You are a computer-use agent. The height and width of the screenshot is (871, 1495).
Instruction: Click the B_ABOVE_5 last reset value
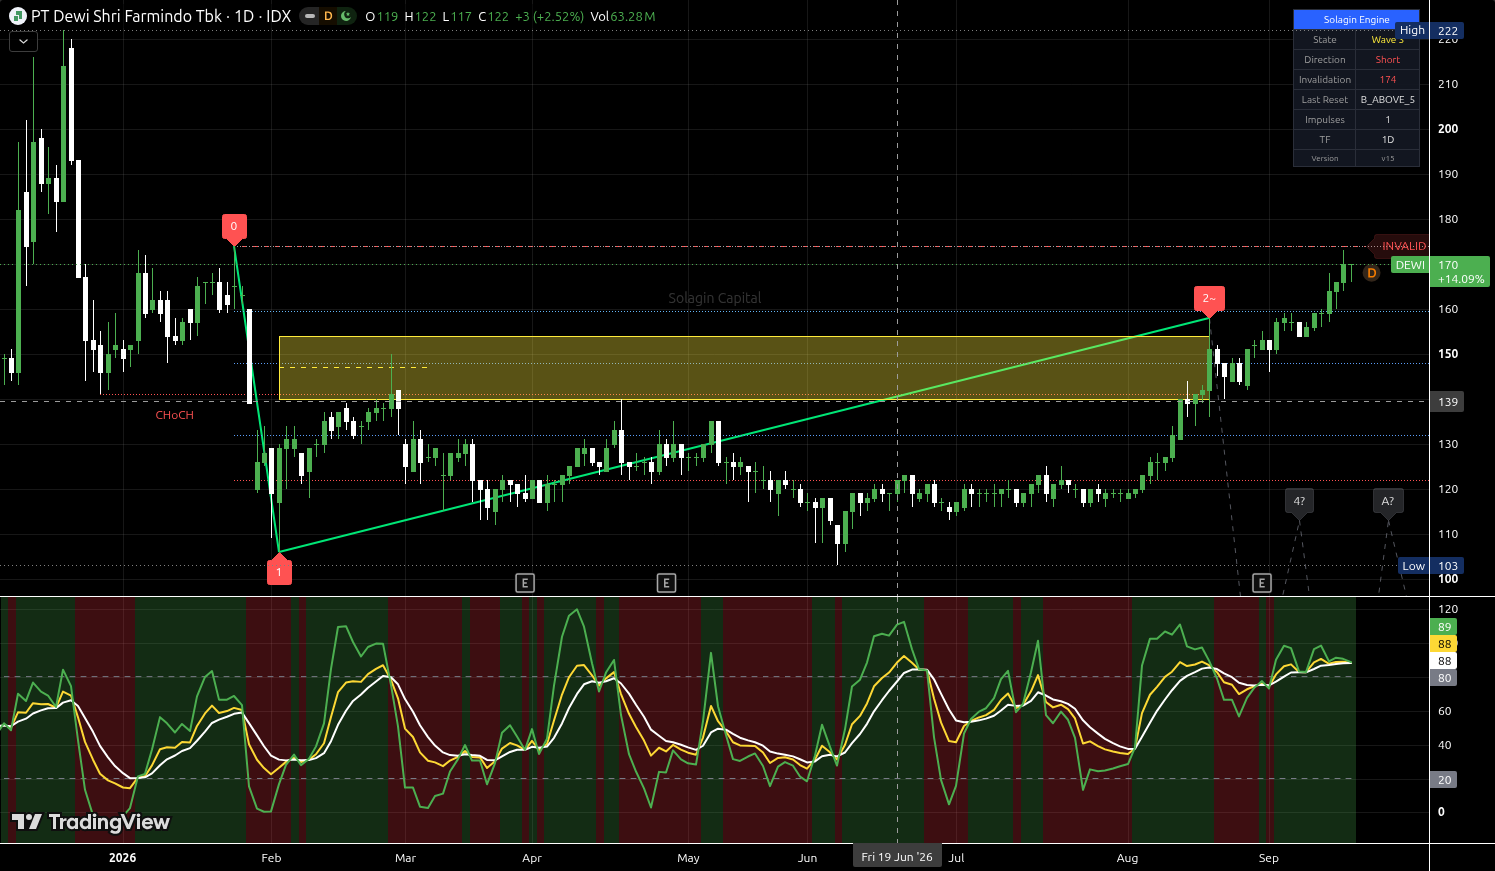click(1387, 100)
